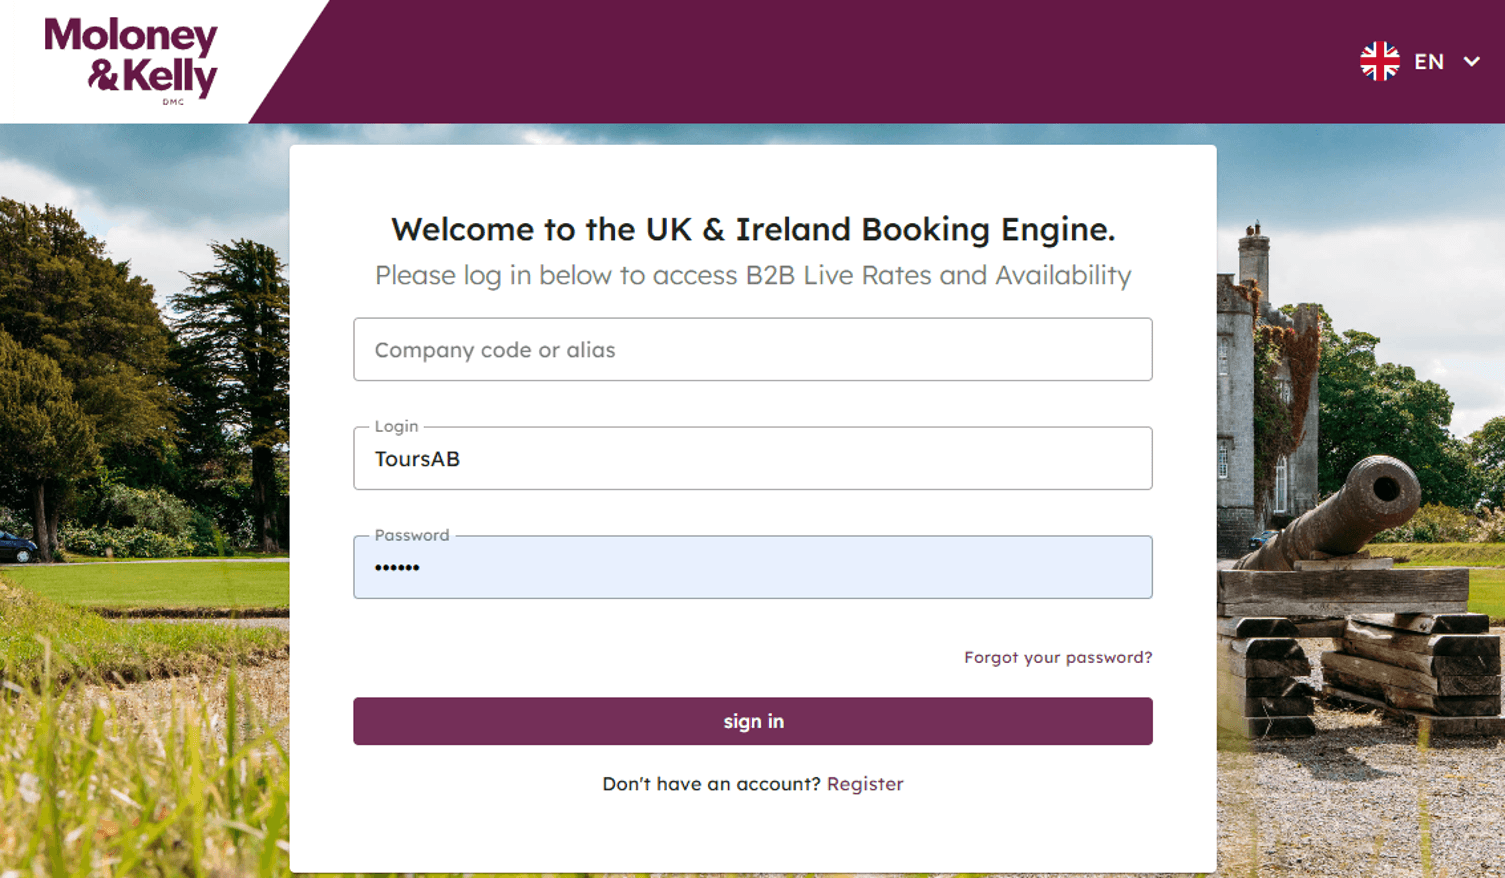Image resolution: width=1505 pixels, height=878 pixels.
Task: Click the small Login field label
Action: (396, 426)
